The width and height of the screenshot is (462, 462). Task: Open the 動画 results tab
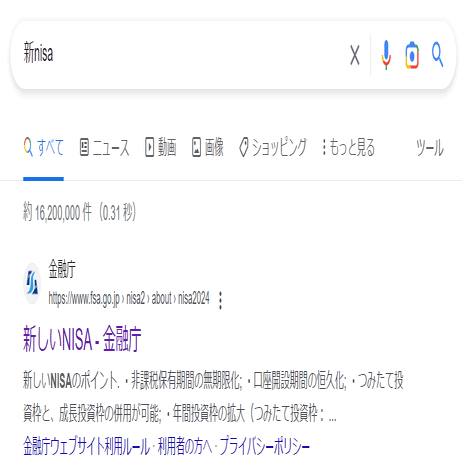pos(160,147)
